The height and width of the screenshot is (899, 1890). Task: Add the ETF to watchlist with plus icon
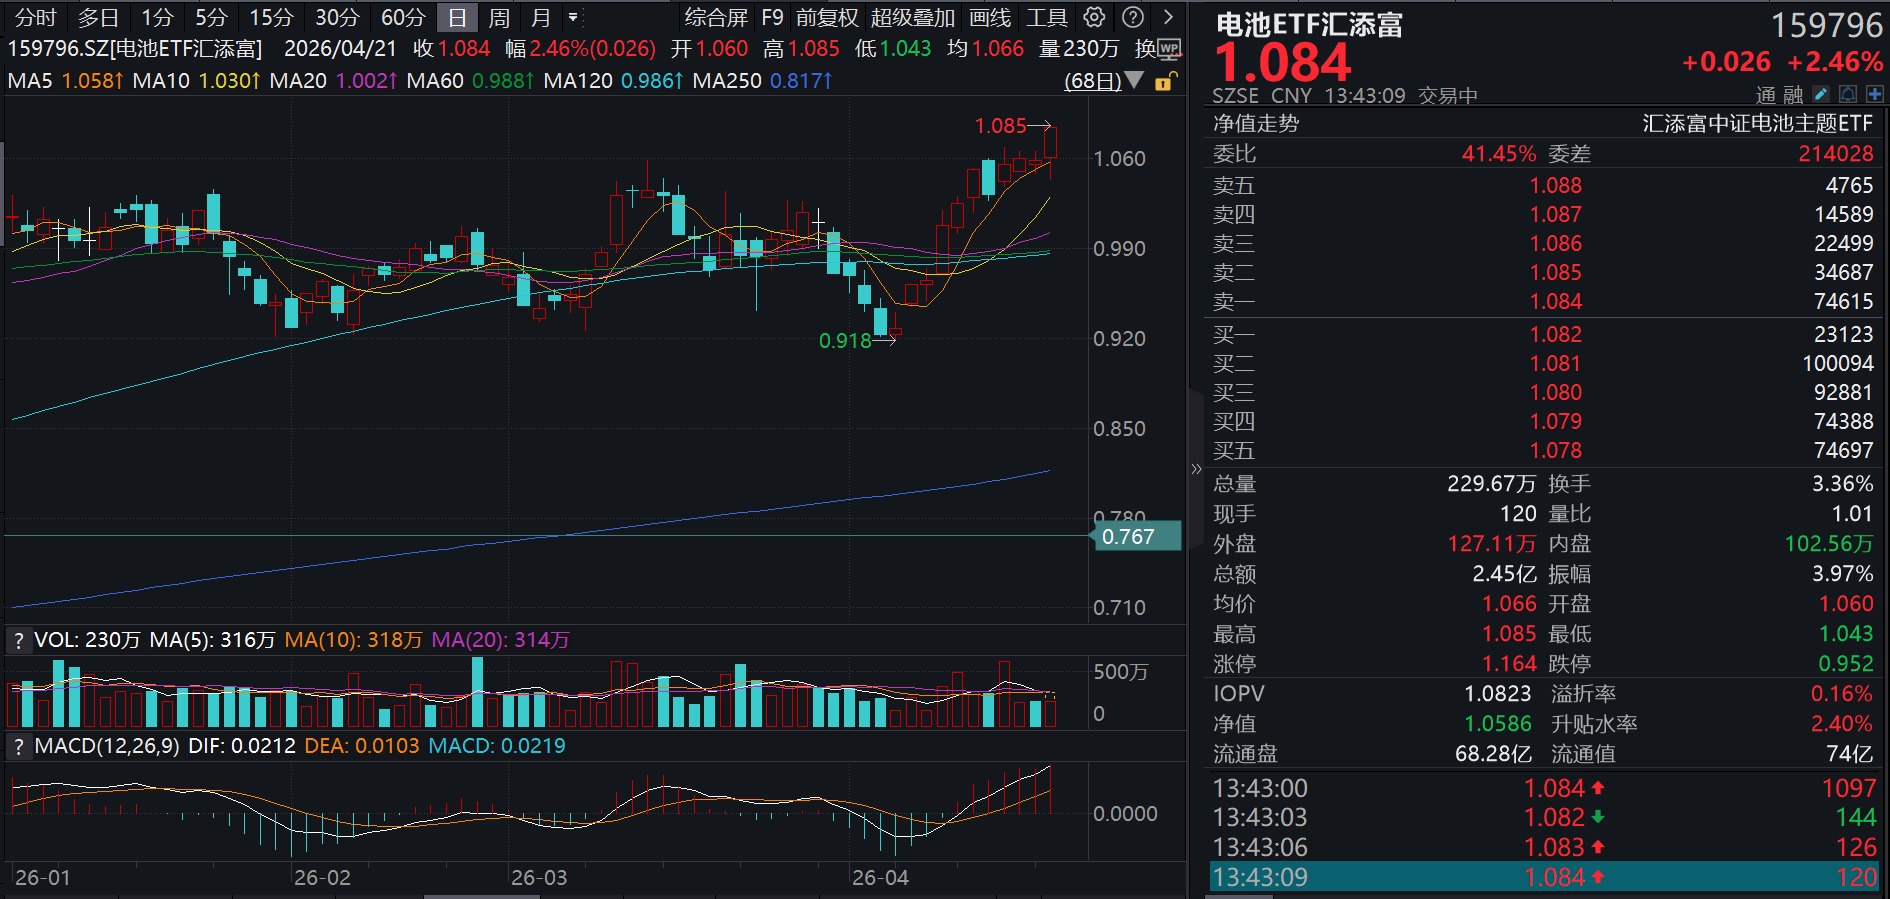(1874, 94)
